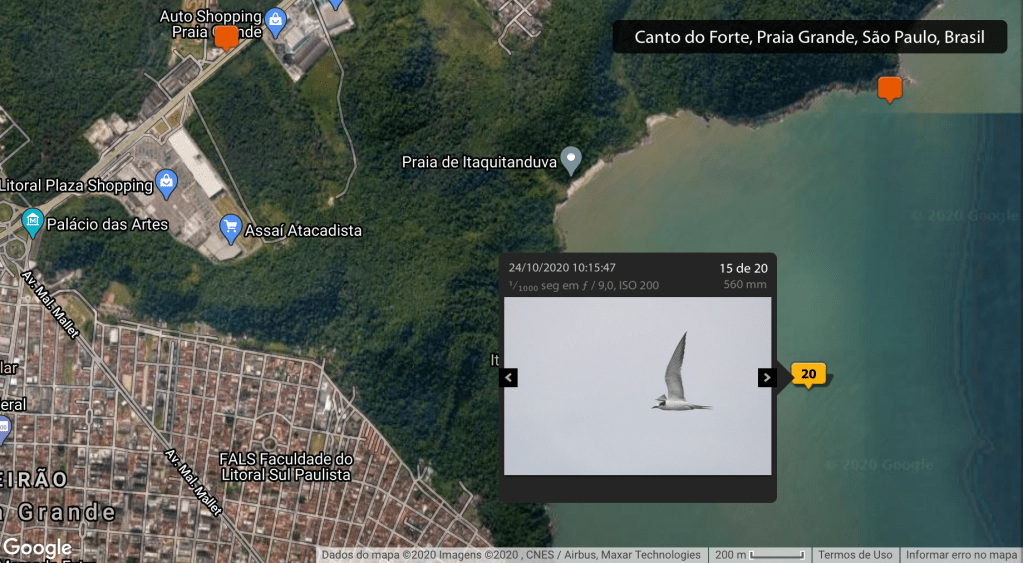Click the Canto do Forte location label

point(809,38)
